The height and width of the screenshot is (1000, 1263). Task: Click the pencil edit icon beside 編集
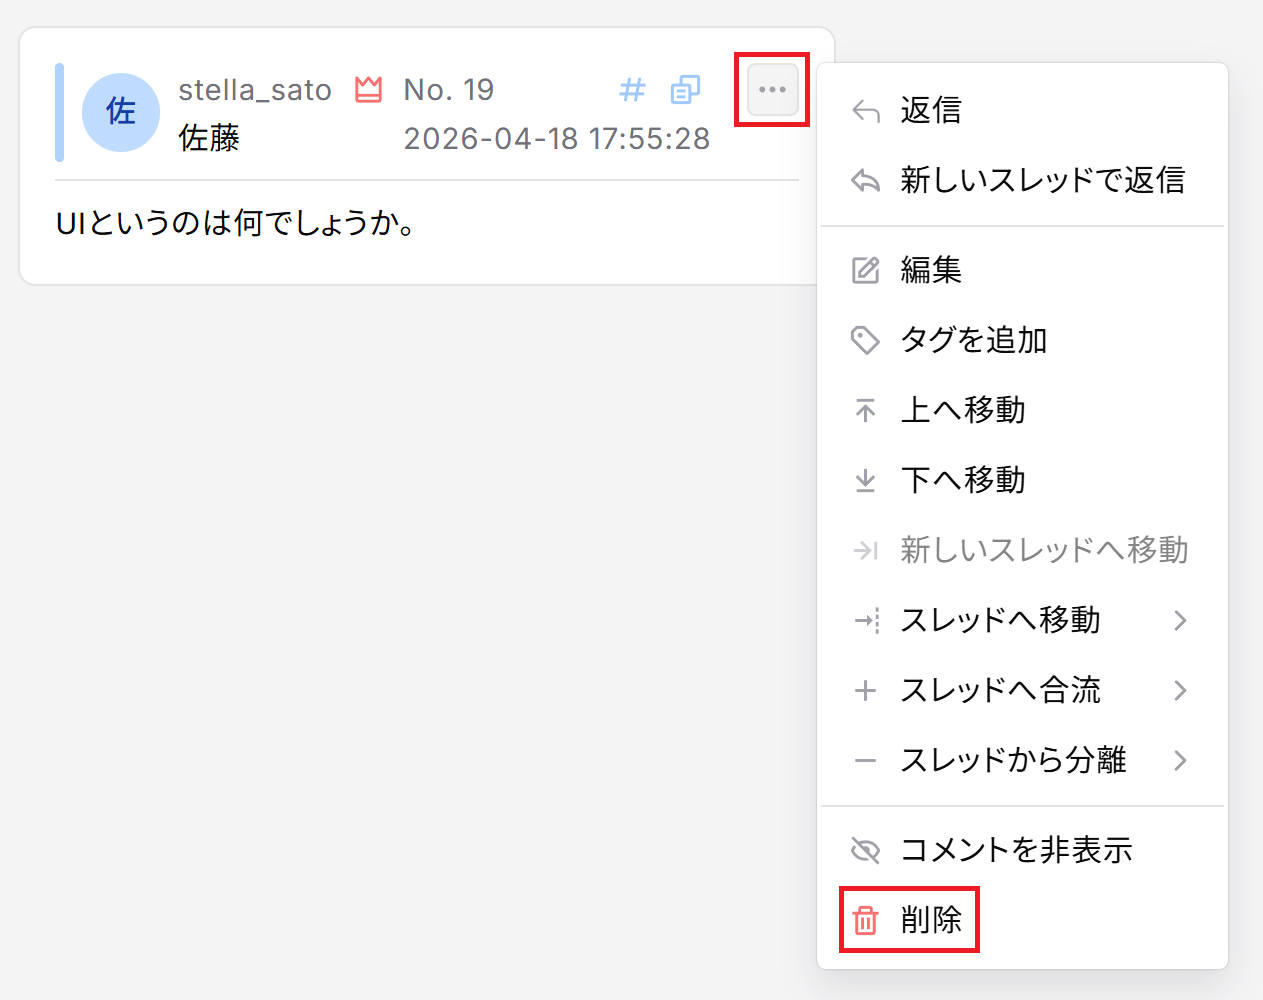coord(865,270)
